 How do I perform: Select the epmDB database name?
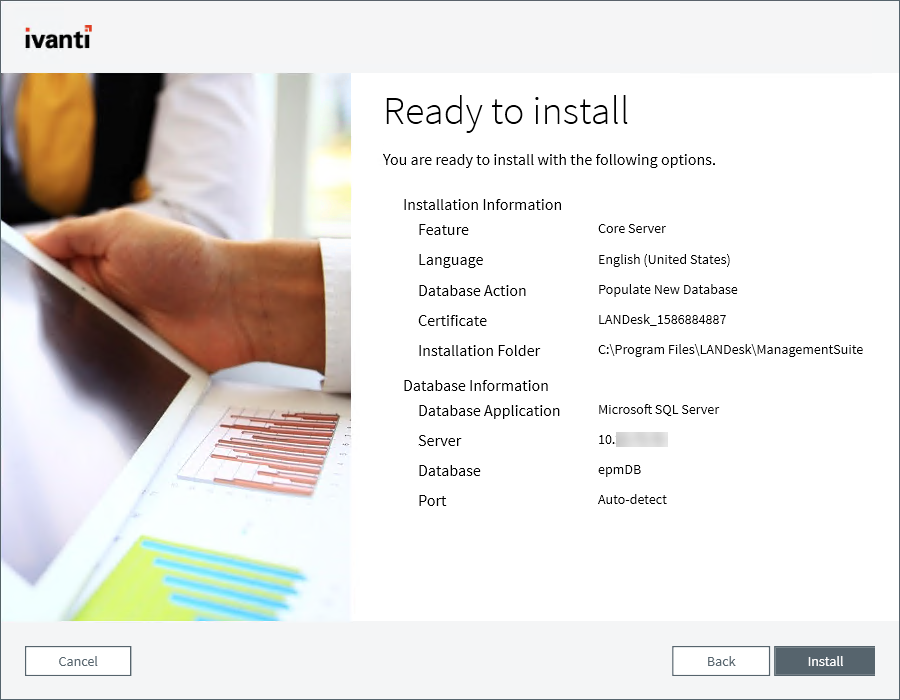[619, 470]
